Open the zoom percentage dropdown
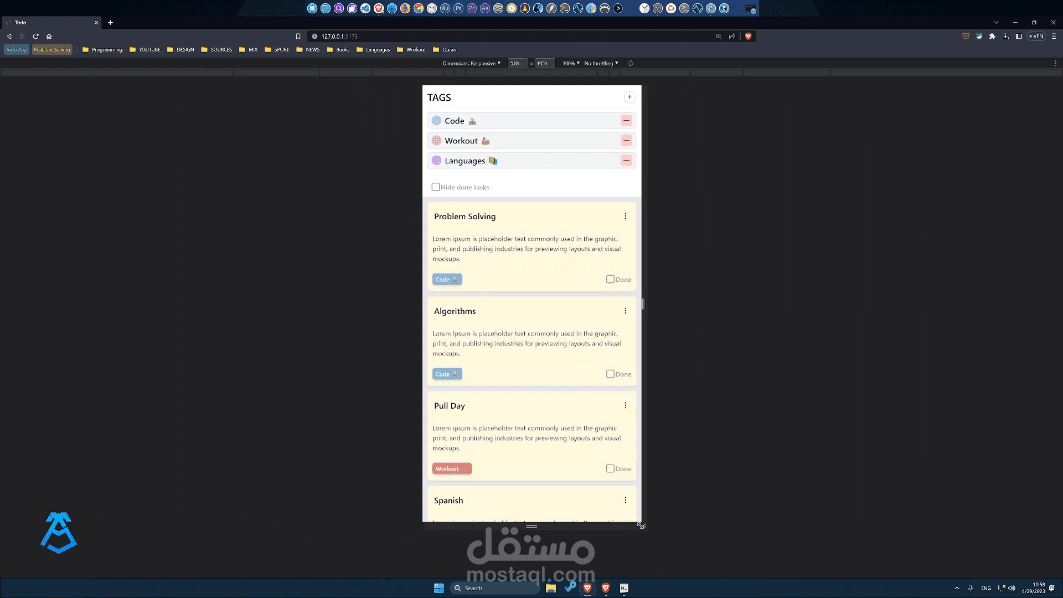1063x598 pixels. pyautogui.click(x=571, y=63)
